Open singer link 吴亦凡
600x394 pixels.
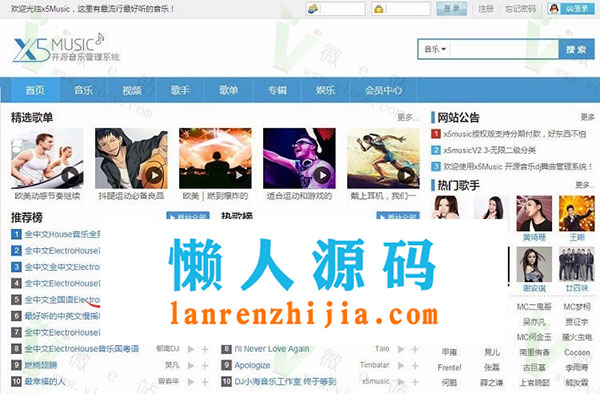(534, 322)
